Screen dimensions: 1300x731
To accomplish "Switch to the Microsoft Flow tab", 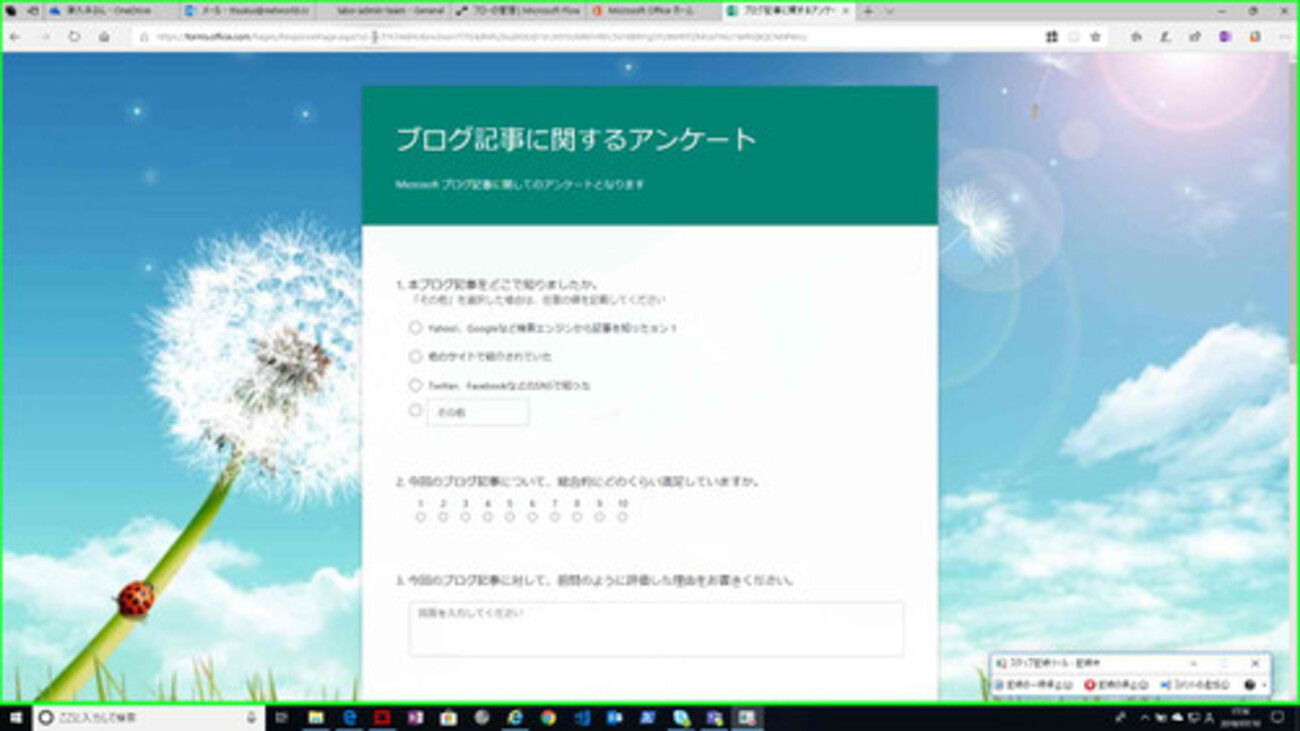I will 518,11.
